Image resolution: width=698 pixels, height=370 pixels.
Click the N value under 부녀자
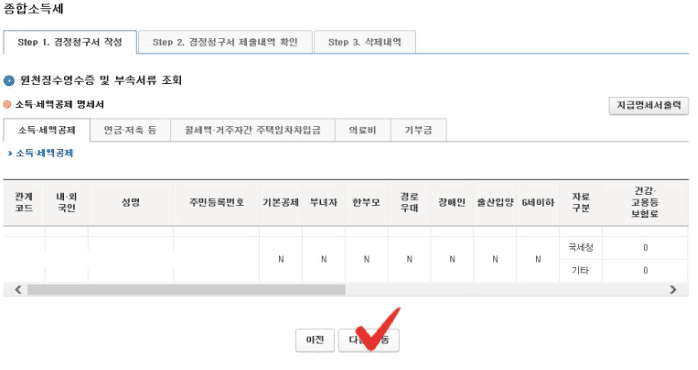324,259
